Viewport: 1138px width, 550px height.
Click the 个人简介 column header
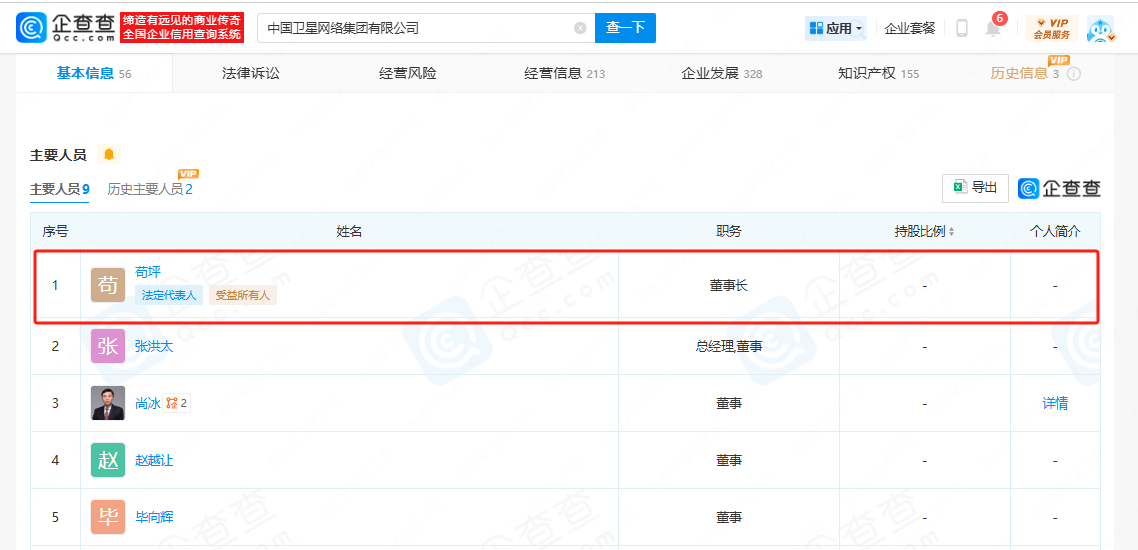pos(1055,231)
